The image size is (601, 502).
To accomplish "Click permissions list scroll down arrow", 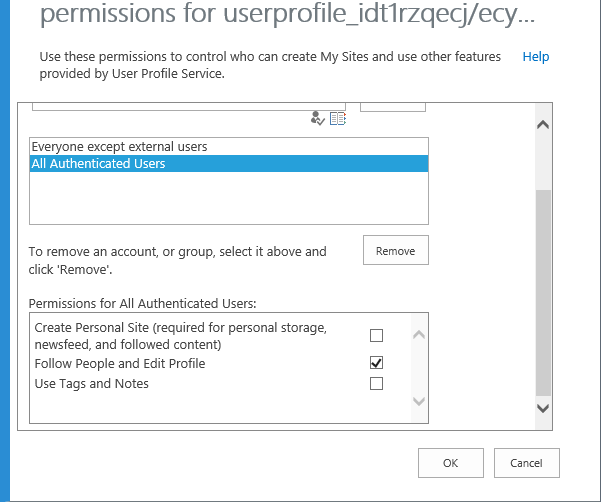I will pos(419,401).
